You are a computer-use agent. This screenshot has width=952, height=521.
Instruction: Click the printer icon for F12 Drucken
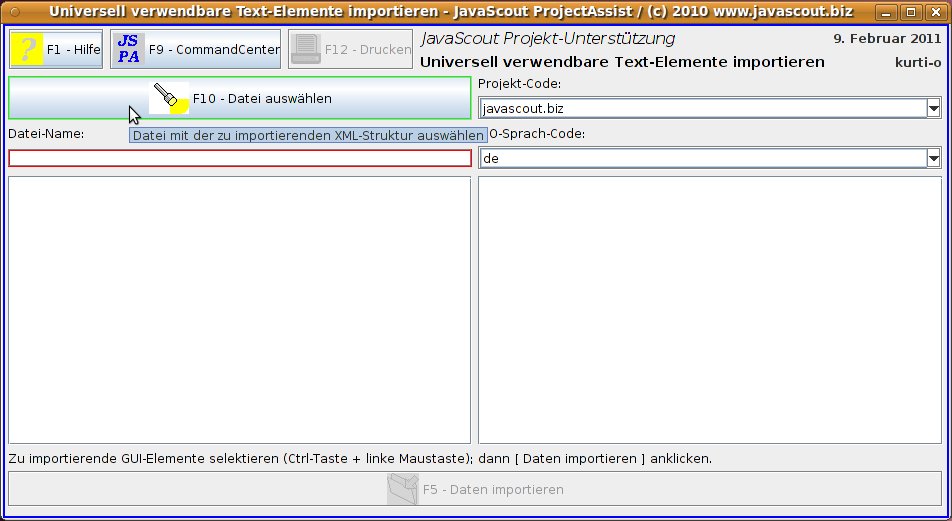point(306,49)
